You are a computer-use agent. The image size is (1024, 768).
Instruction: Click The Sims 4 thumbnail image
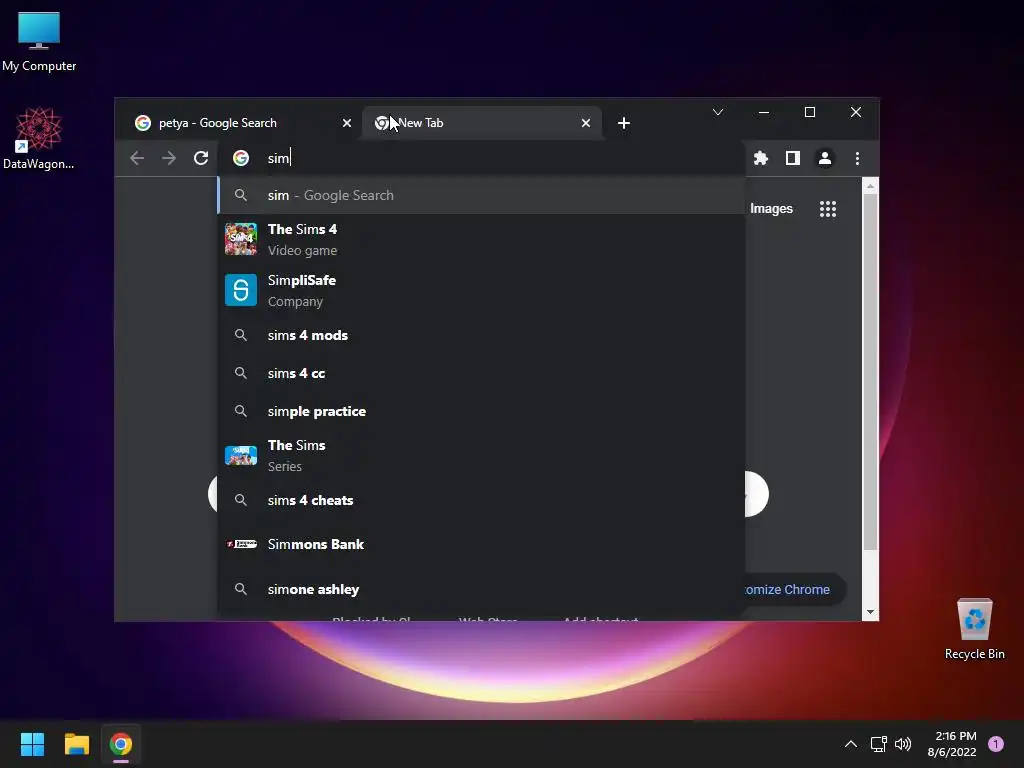(x=241, y=239)
